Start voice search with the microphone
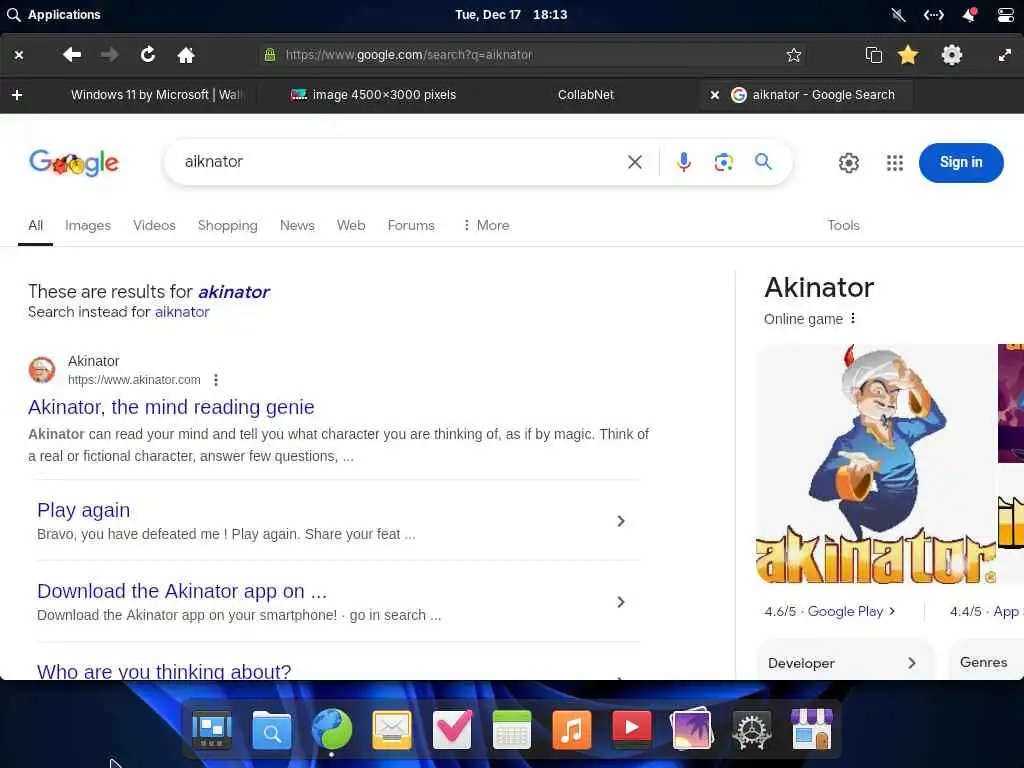1024x768 pixels. 684,162
